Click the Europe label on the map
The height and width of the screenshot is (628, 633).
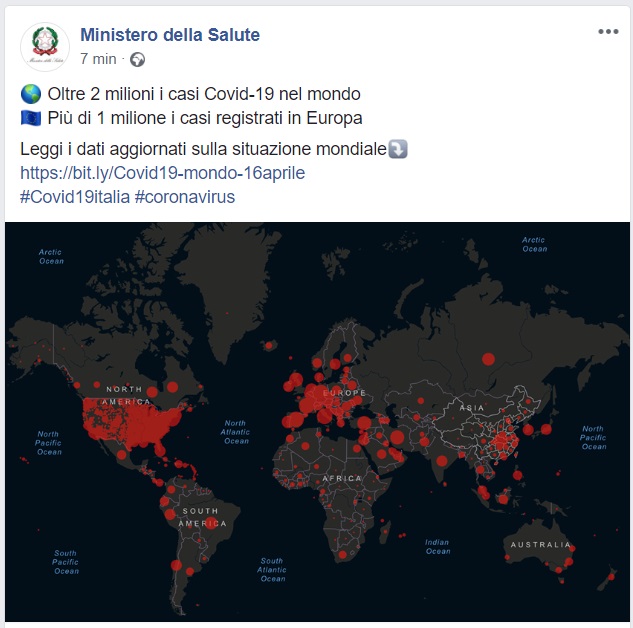343,394
